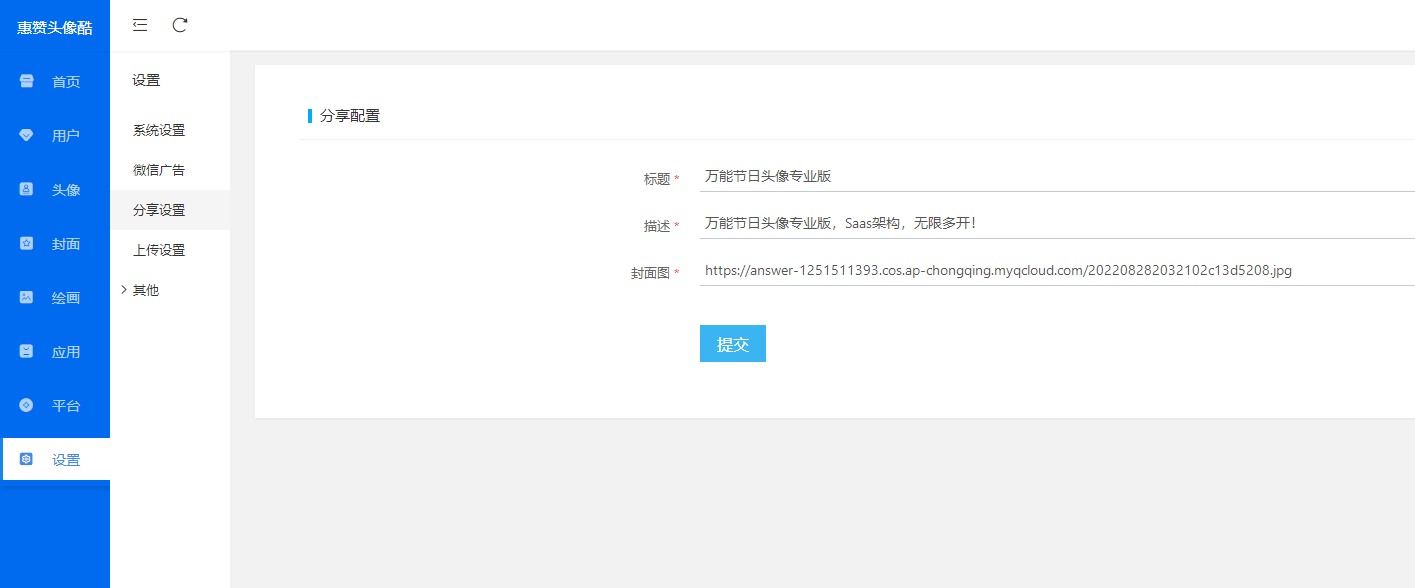The width and height of the screenshot is (1415, 588).
Task: Collapse the sidebar with the menu-fold icon
Action: (140, 25)
